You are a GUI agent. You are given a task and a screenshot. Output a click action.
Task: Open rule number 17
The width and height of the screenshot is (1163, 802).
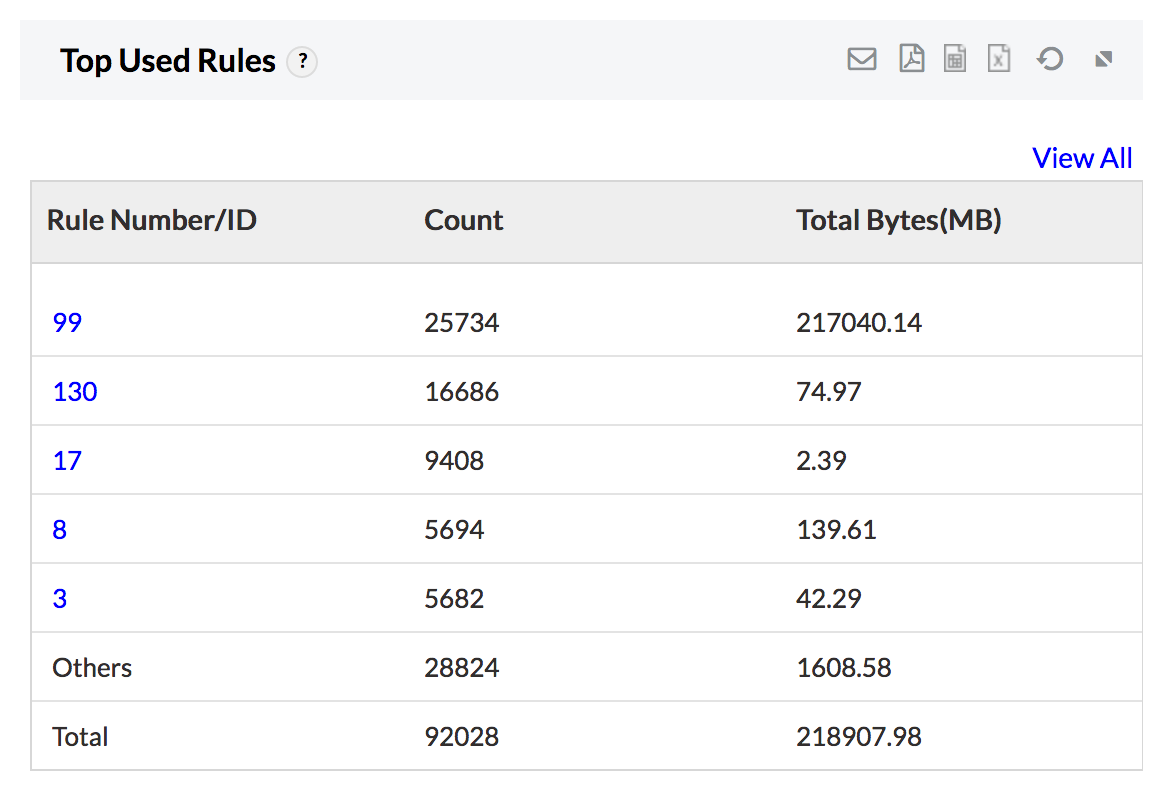(x=67, y=460)
